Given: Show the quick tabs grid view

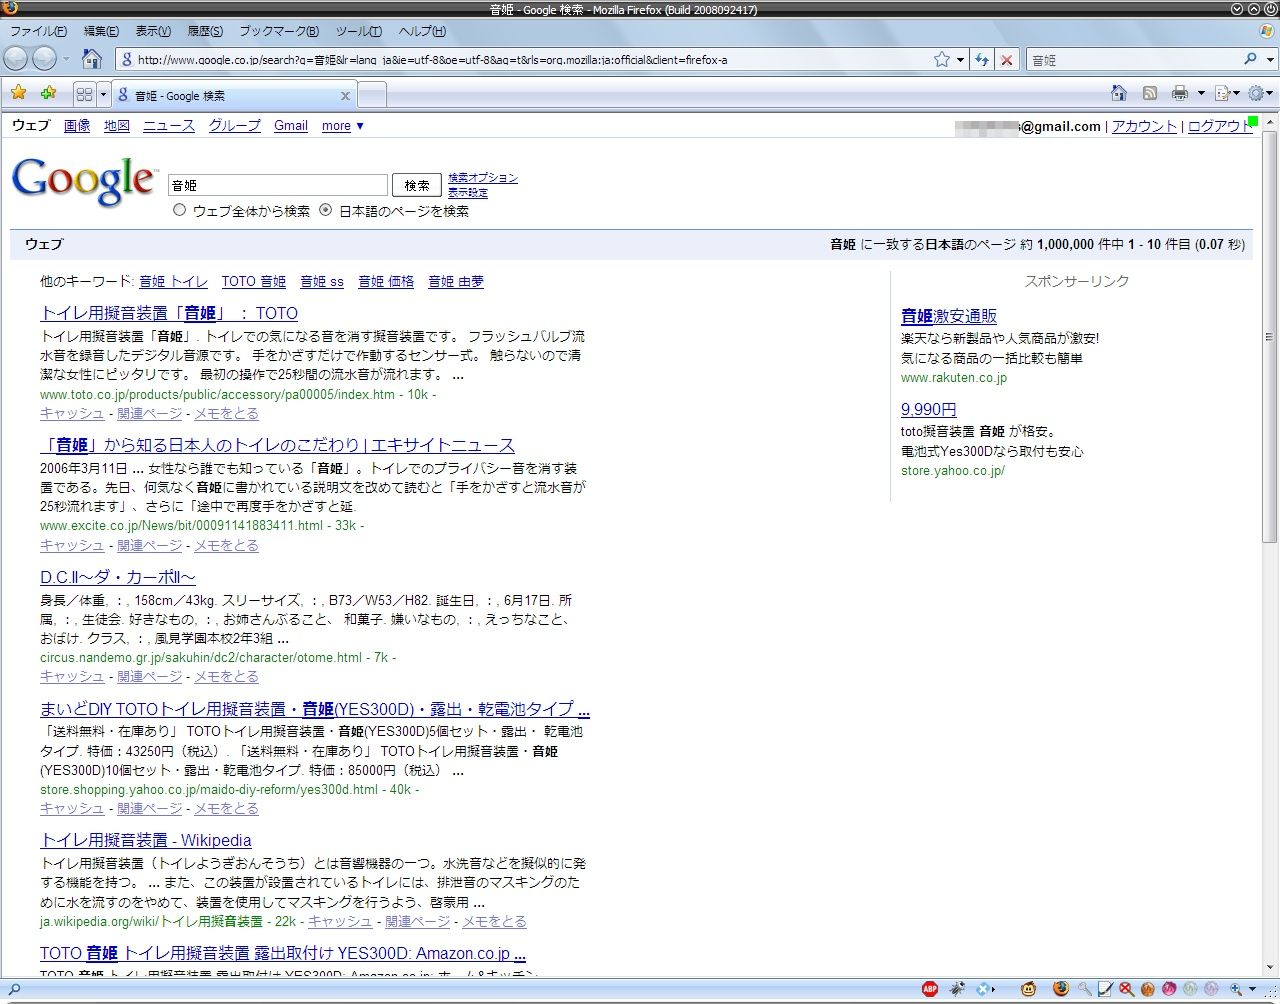Looking at the screenshot, I should pos(84,95).
